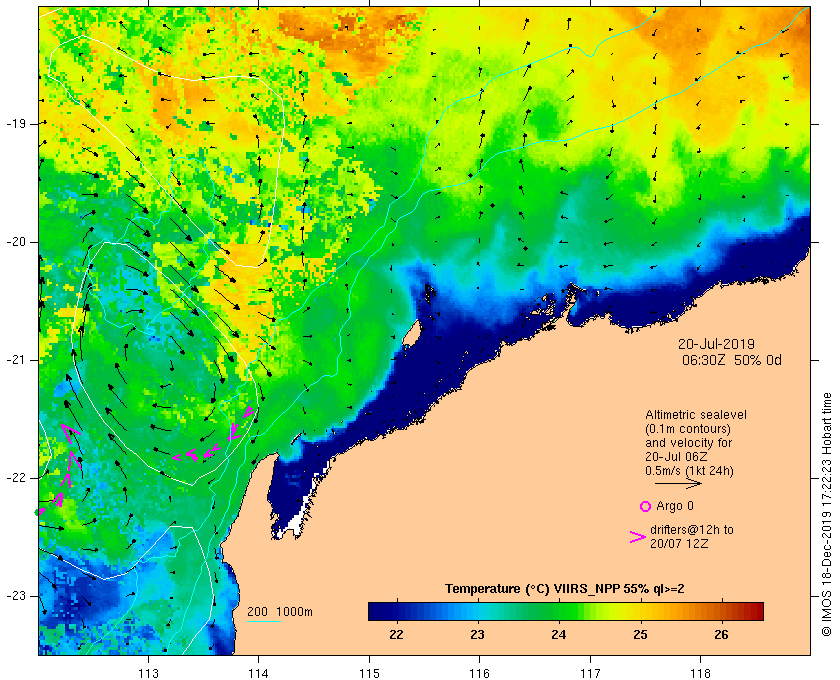Click the latitude label -23

tap(16, 596)
